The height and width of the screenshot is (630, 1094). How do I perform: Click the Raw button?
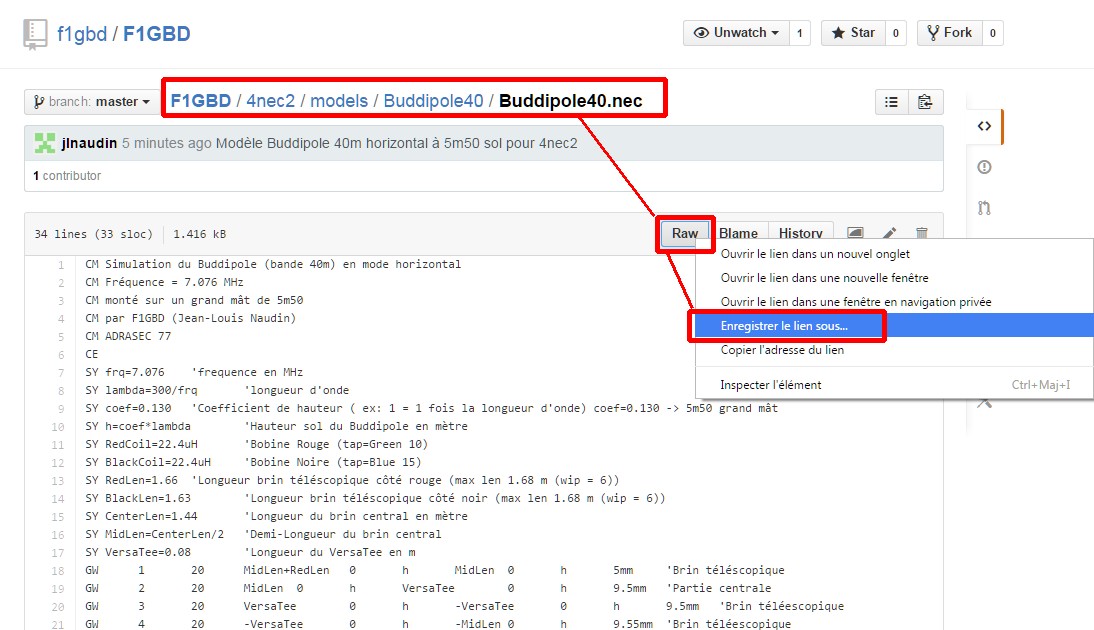coord(684,234)
